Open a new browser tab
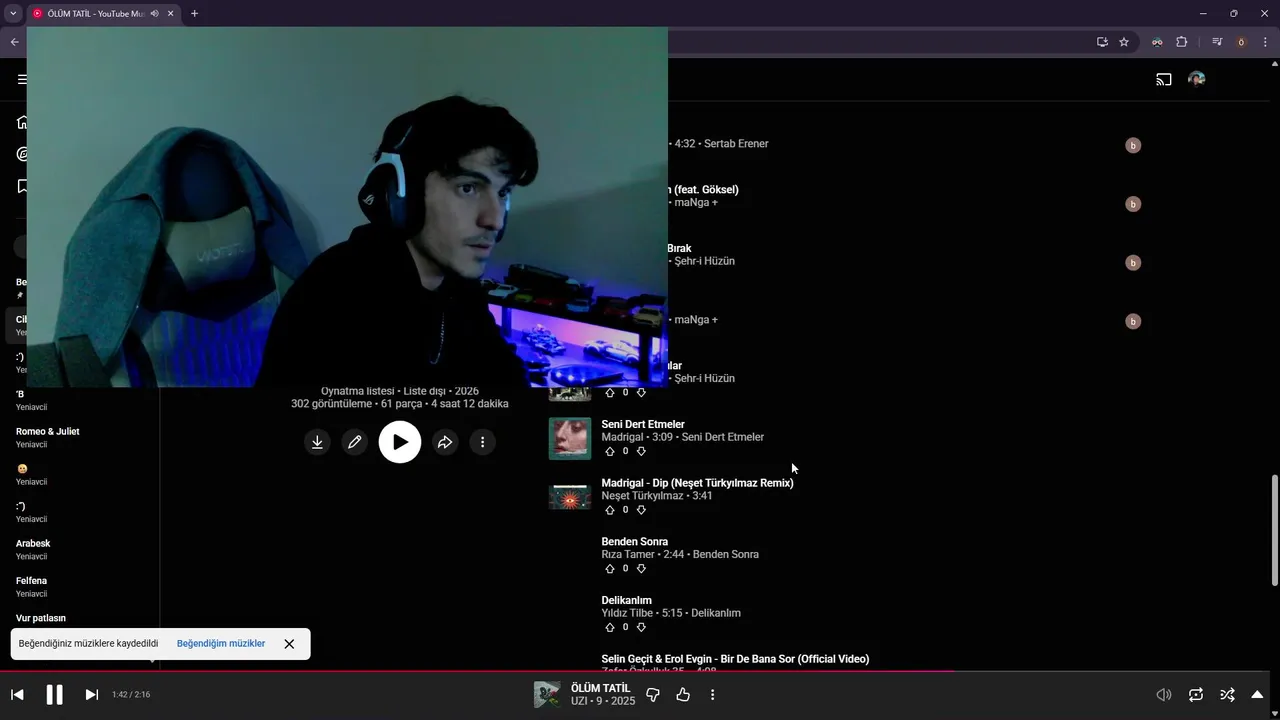Viewport: 1280px width, 720px height. click(x=194, y=13)
